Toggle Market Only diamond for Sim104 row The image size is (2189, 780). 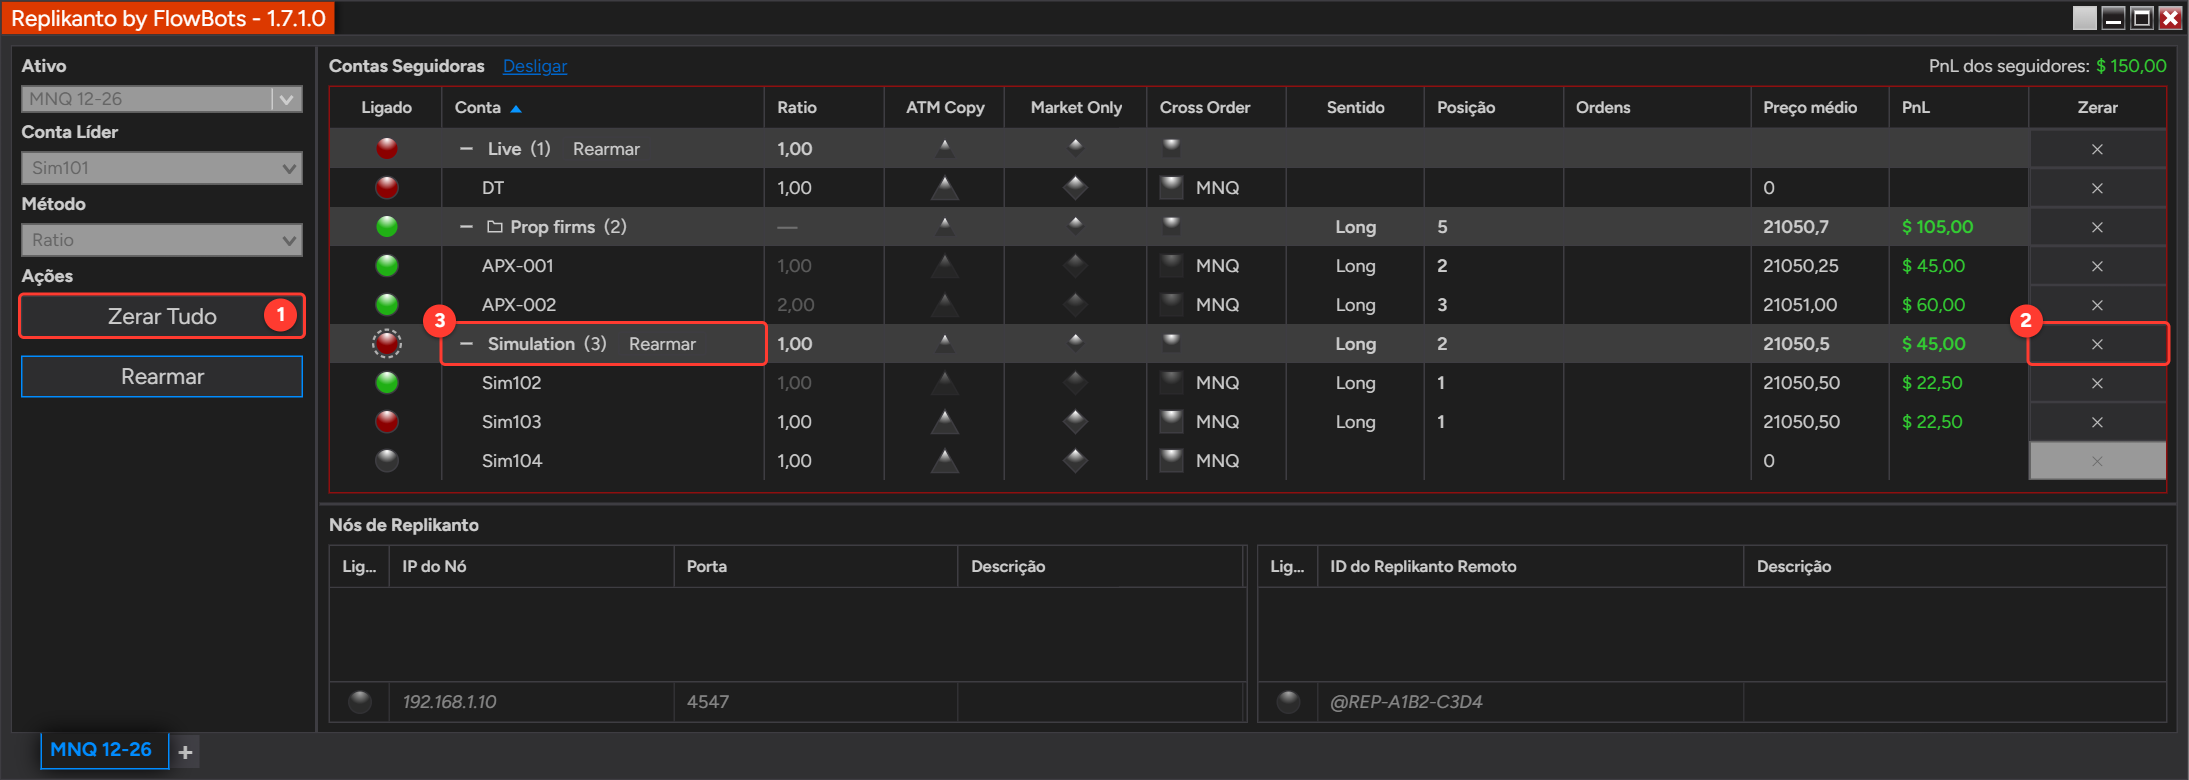tap(1075, 460)
